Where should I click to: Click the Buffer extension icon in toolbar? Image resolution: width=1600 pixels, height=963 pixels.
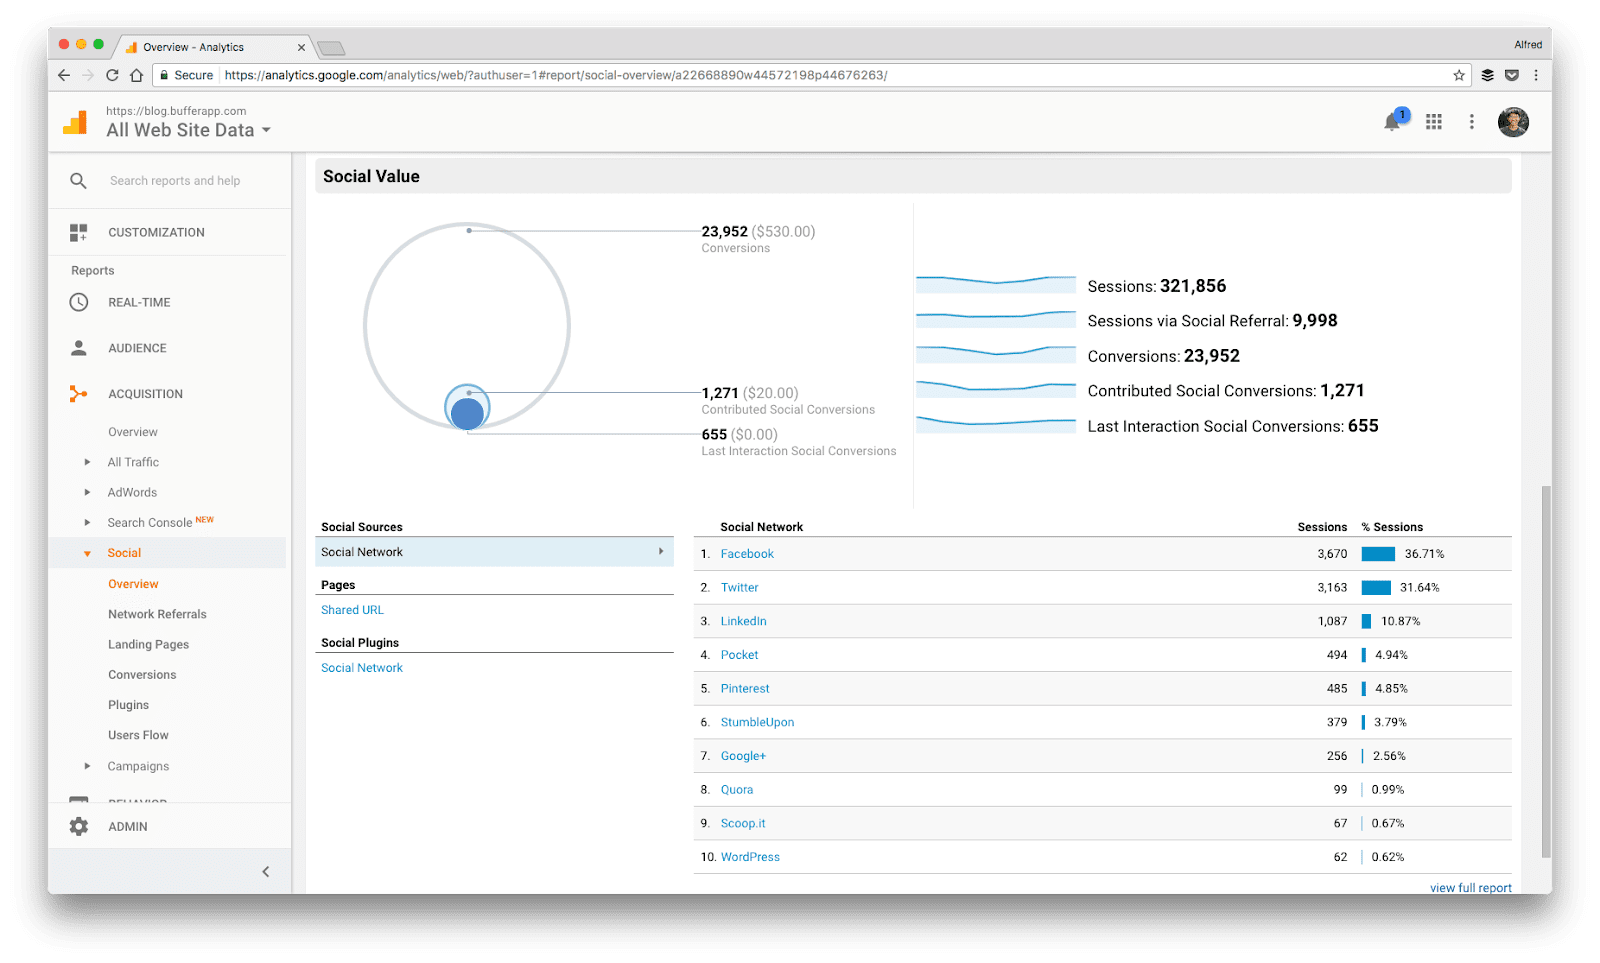click(x=1487, y=75)
